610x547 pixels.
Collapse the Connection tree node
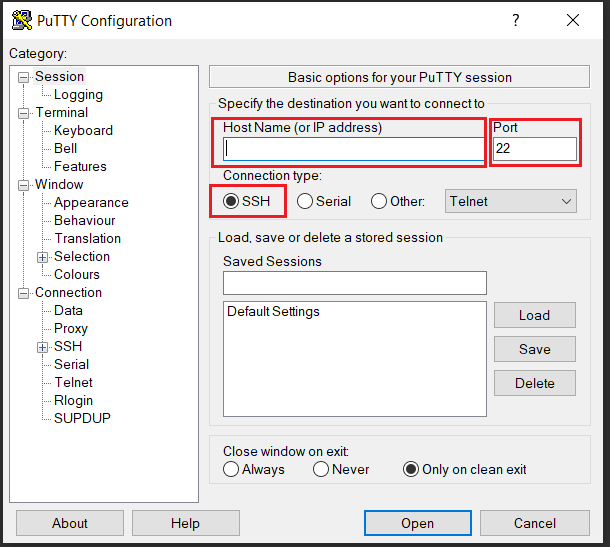point(23,293)
